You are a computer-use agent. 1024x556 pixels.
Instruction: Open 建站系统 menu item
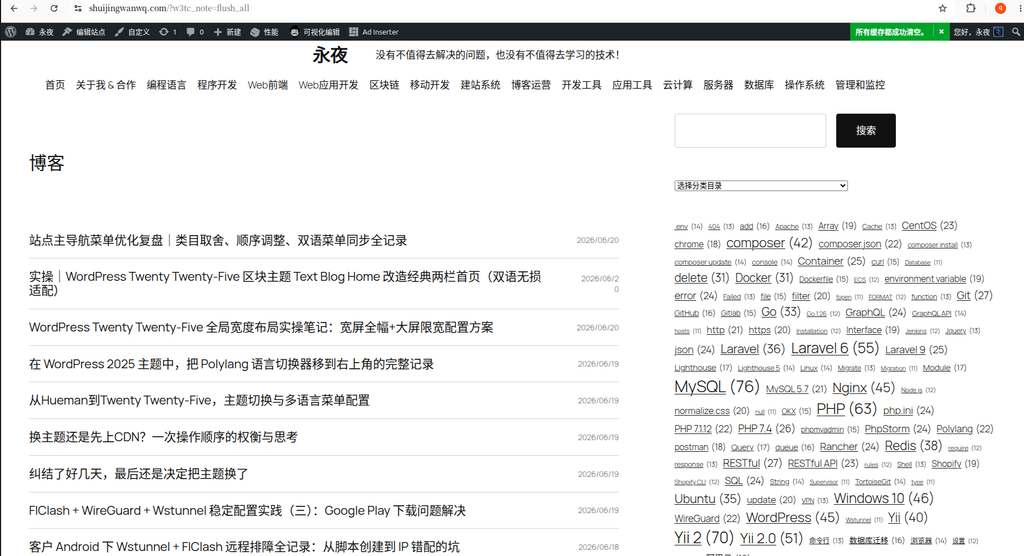pos(481,85)
